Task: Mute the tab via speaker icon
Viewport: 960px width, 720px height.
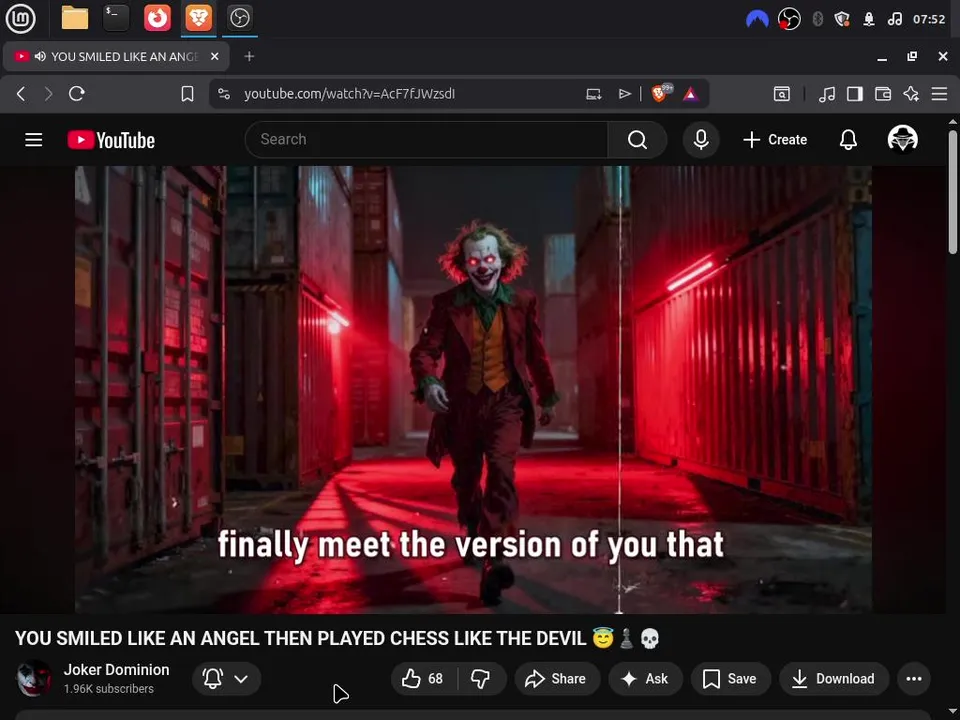Action: [x=40, y=56]
